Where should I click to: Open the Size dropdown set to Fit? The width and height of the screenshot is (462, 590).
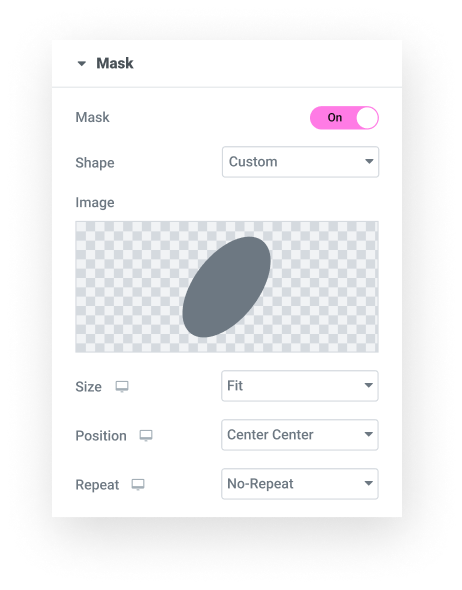pyautogui.click(x=299, y=386)
